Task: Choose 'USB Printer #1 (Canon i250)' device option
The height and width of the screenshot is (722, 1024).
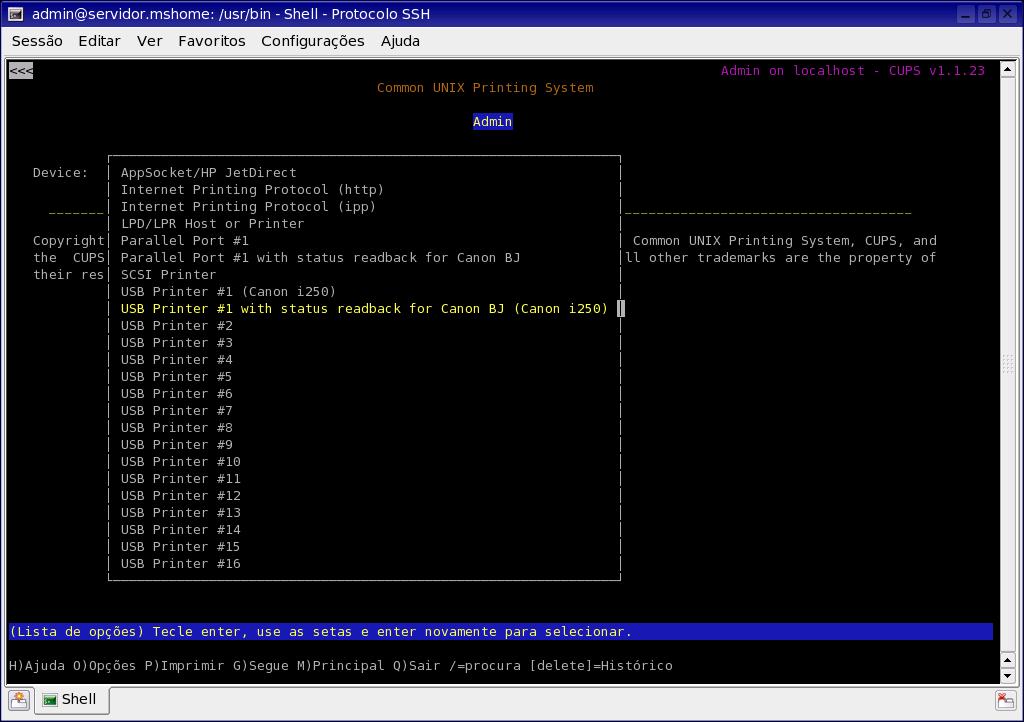Action: [228, 292]
